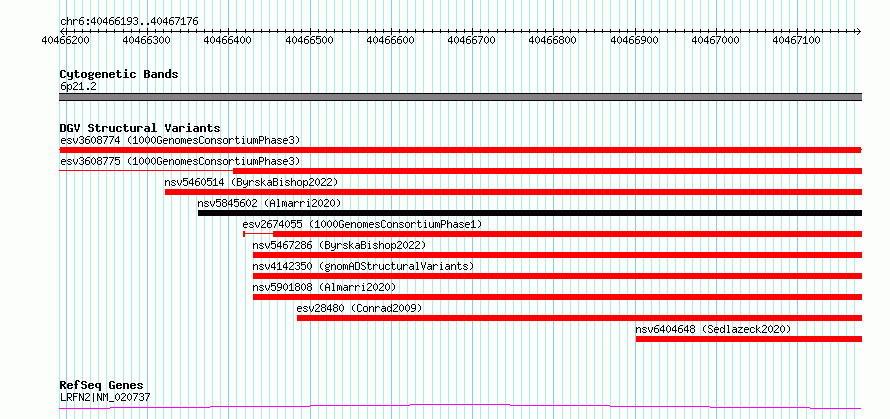Click the 40466500 ruler position label
Viewport: 890px width, 419px height.
pyautogui.click(x=309, y=40)
